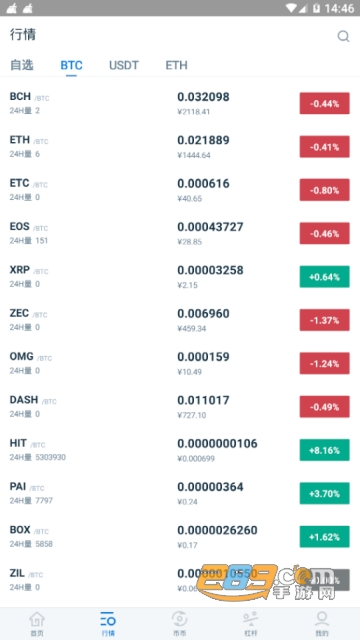Open the search magnifier icon

[343, 36]
